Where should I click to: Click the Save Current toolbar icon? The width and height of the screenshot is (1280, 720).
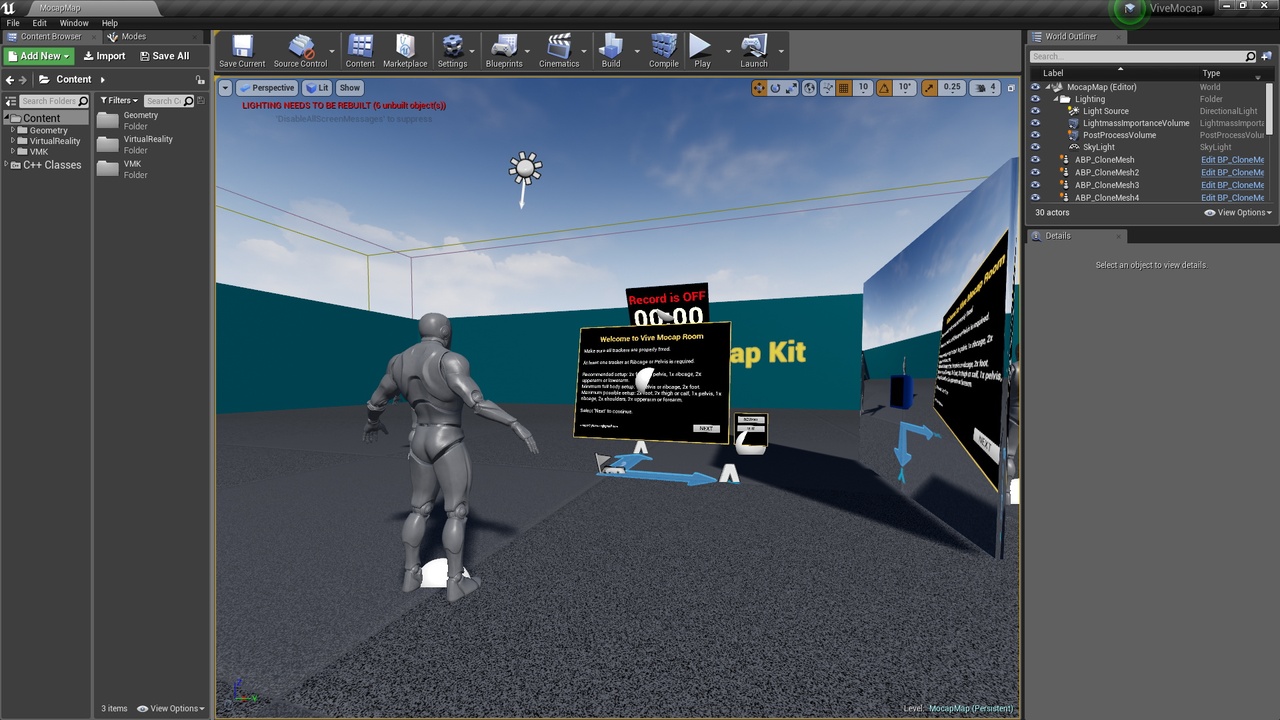click(242, 51)
